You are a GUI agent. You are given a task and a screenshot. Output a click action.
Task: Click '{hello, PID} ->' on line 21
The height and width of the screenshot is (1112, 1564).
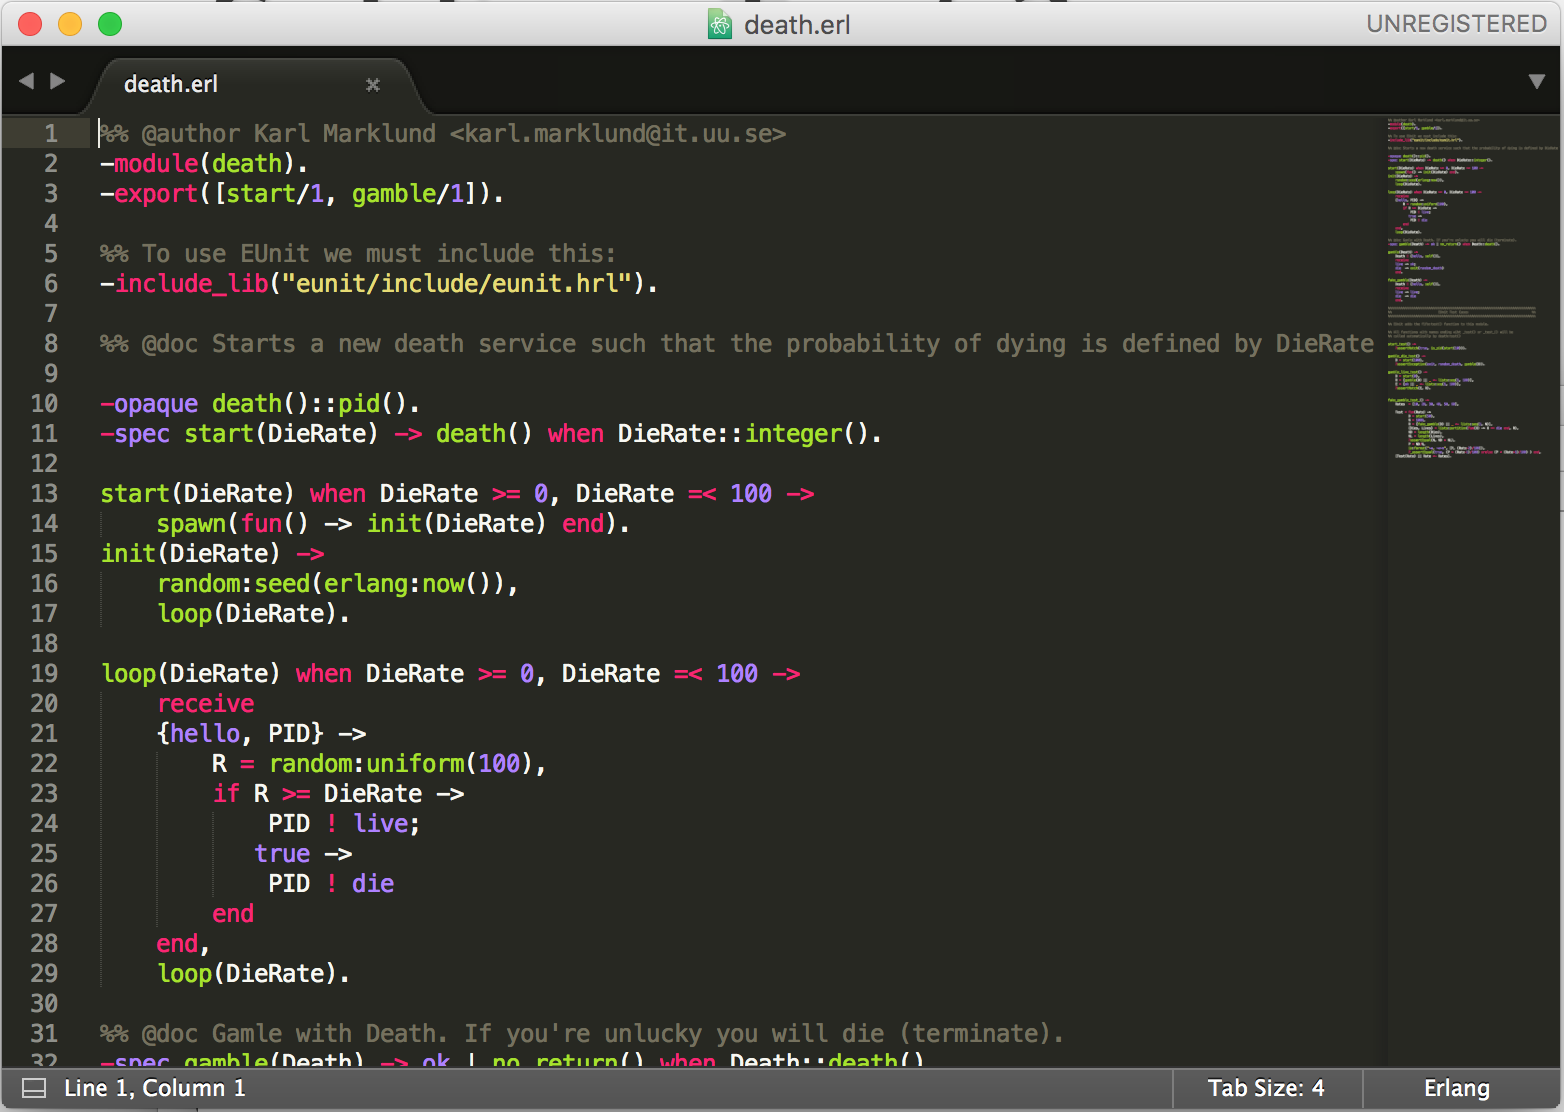pos(262,734)
